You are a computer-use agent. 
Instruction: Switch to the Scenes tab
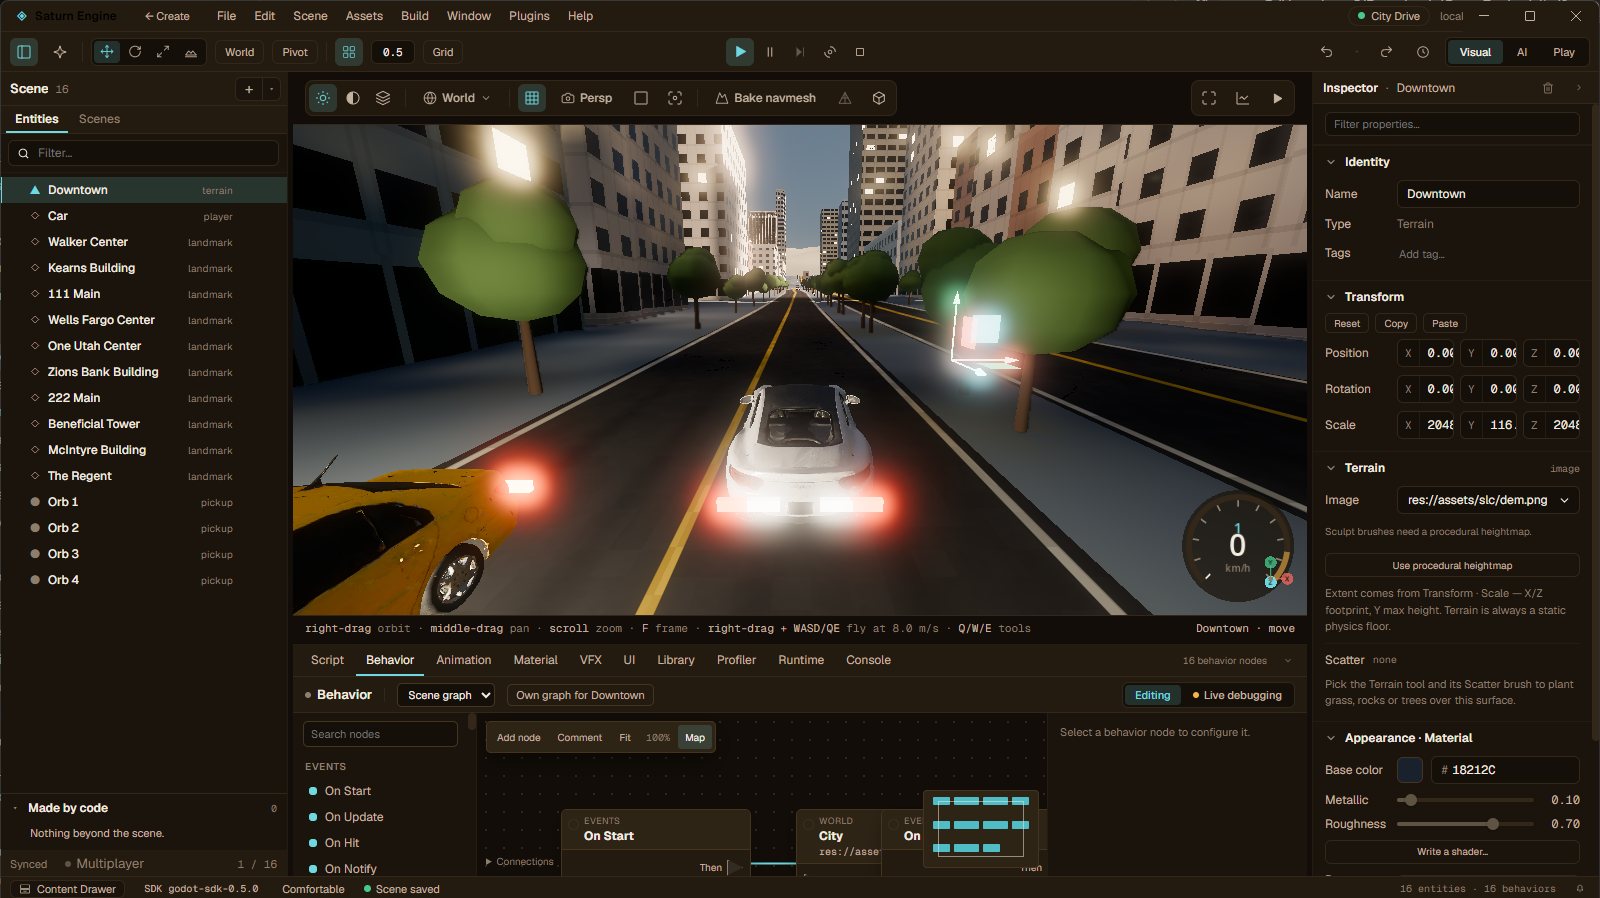tap(99, 119)
